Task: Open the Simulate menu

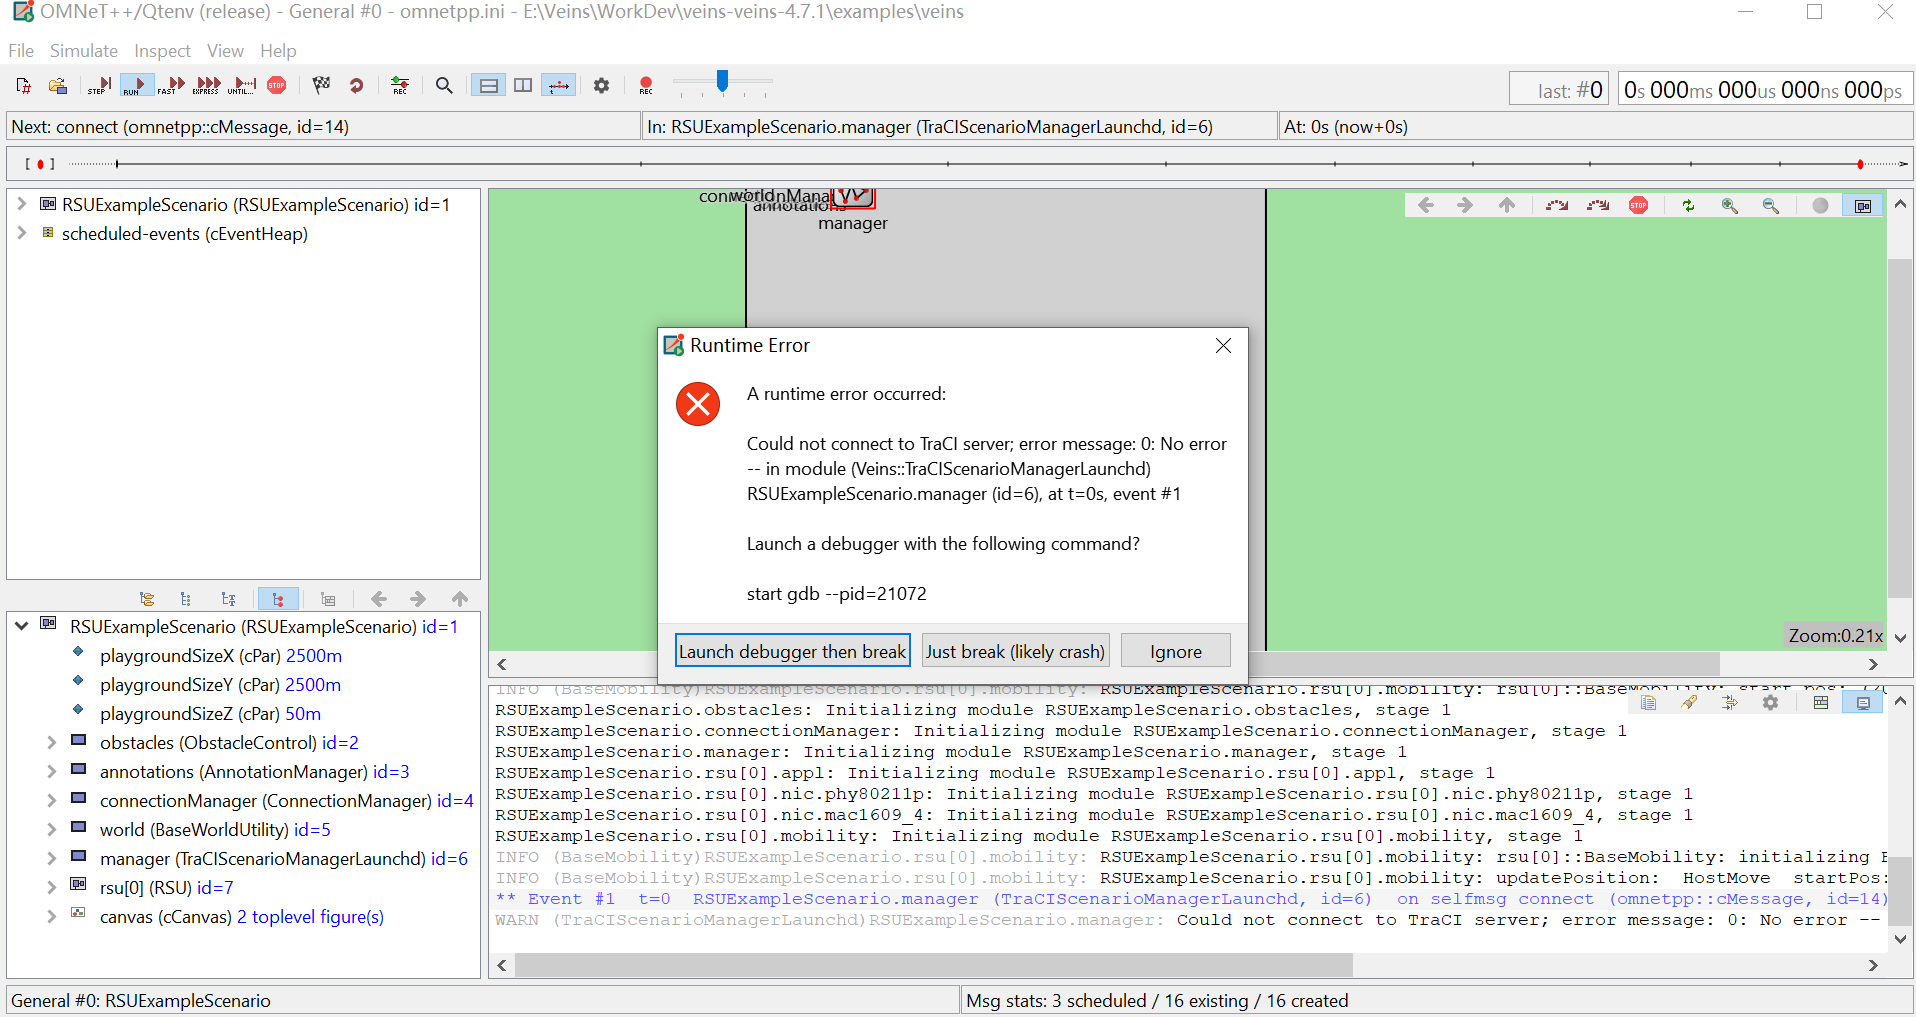Action: (84, 51)
